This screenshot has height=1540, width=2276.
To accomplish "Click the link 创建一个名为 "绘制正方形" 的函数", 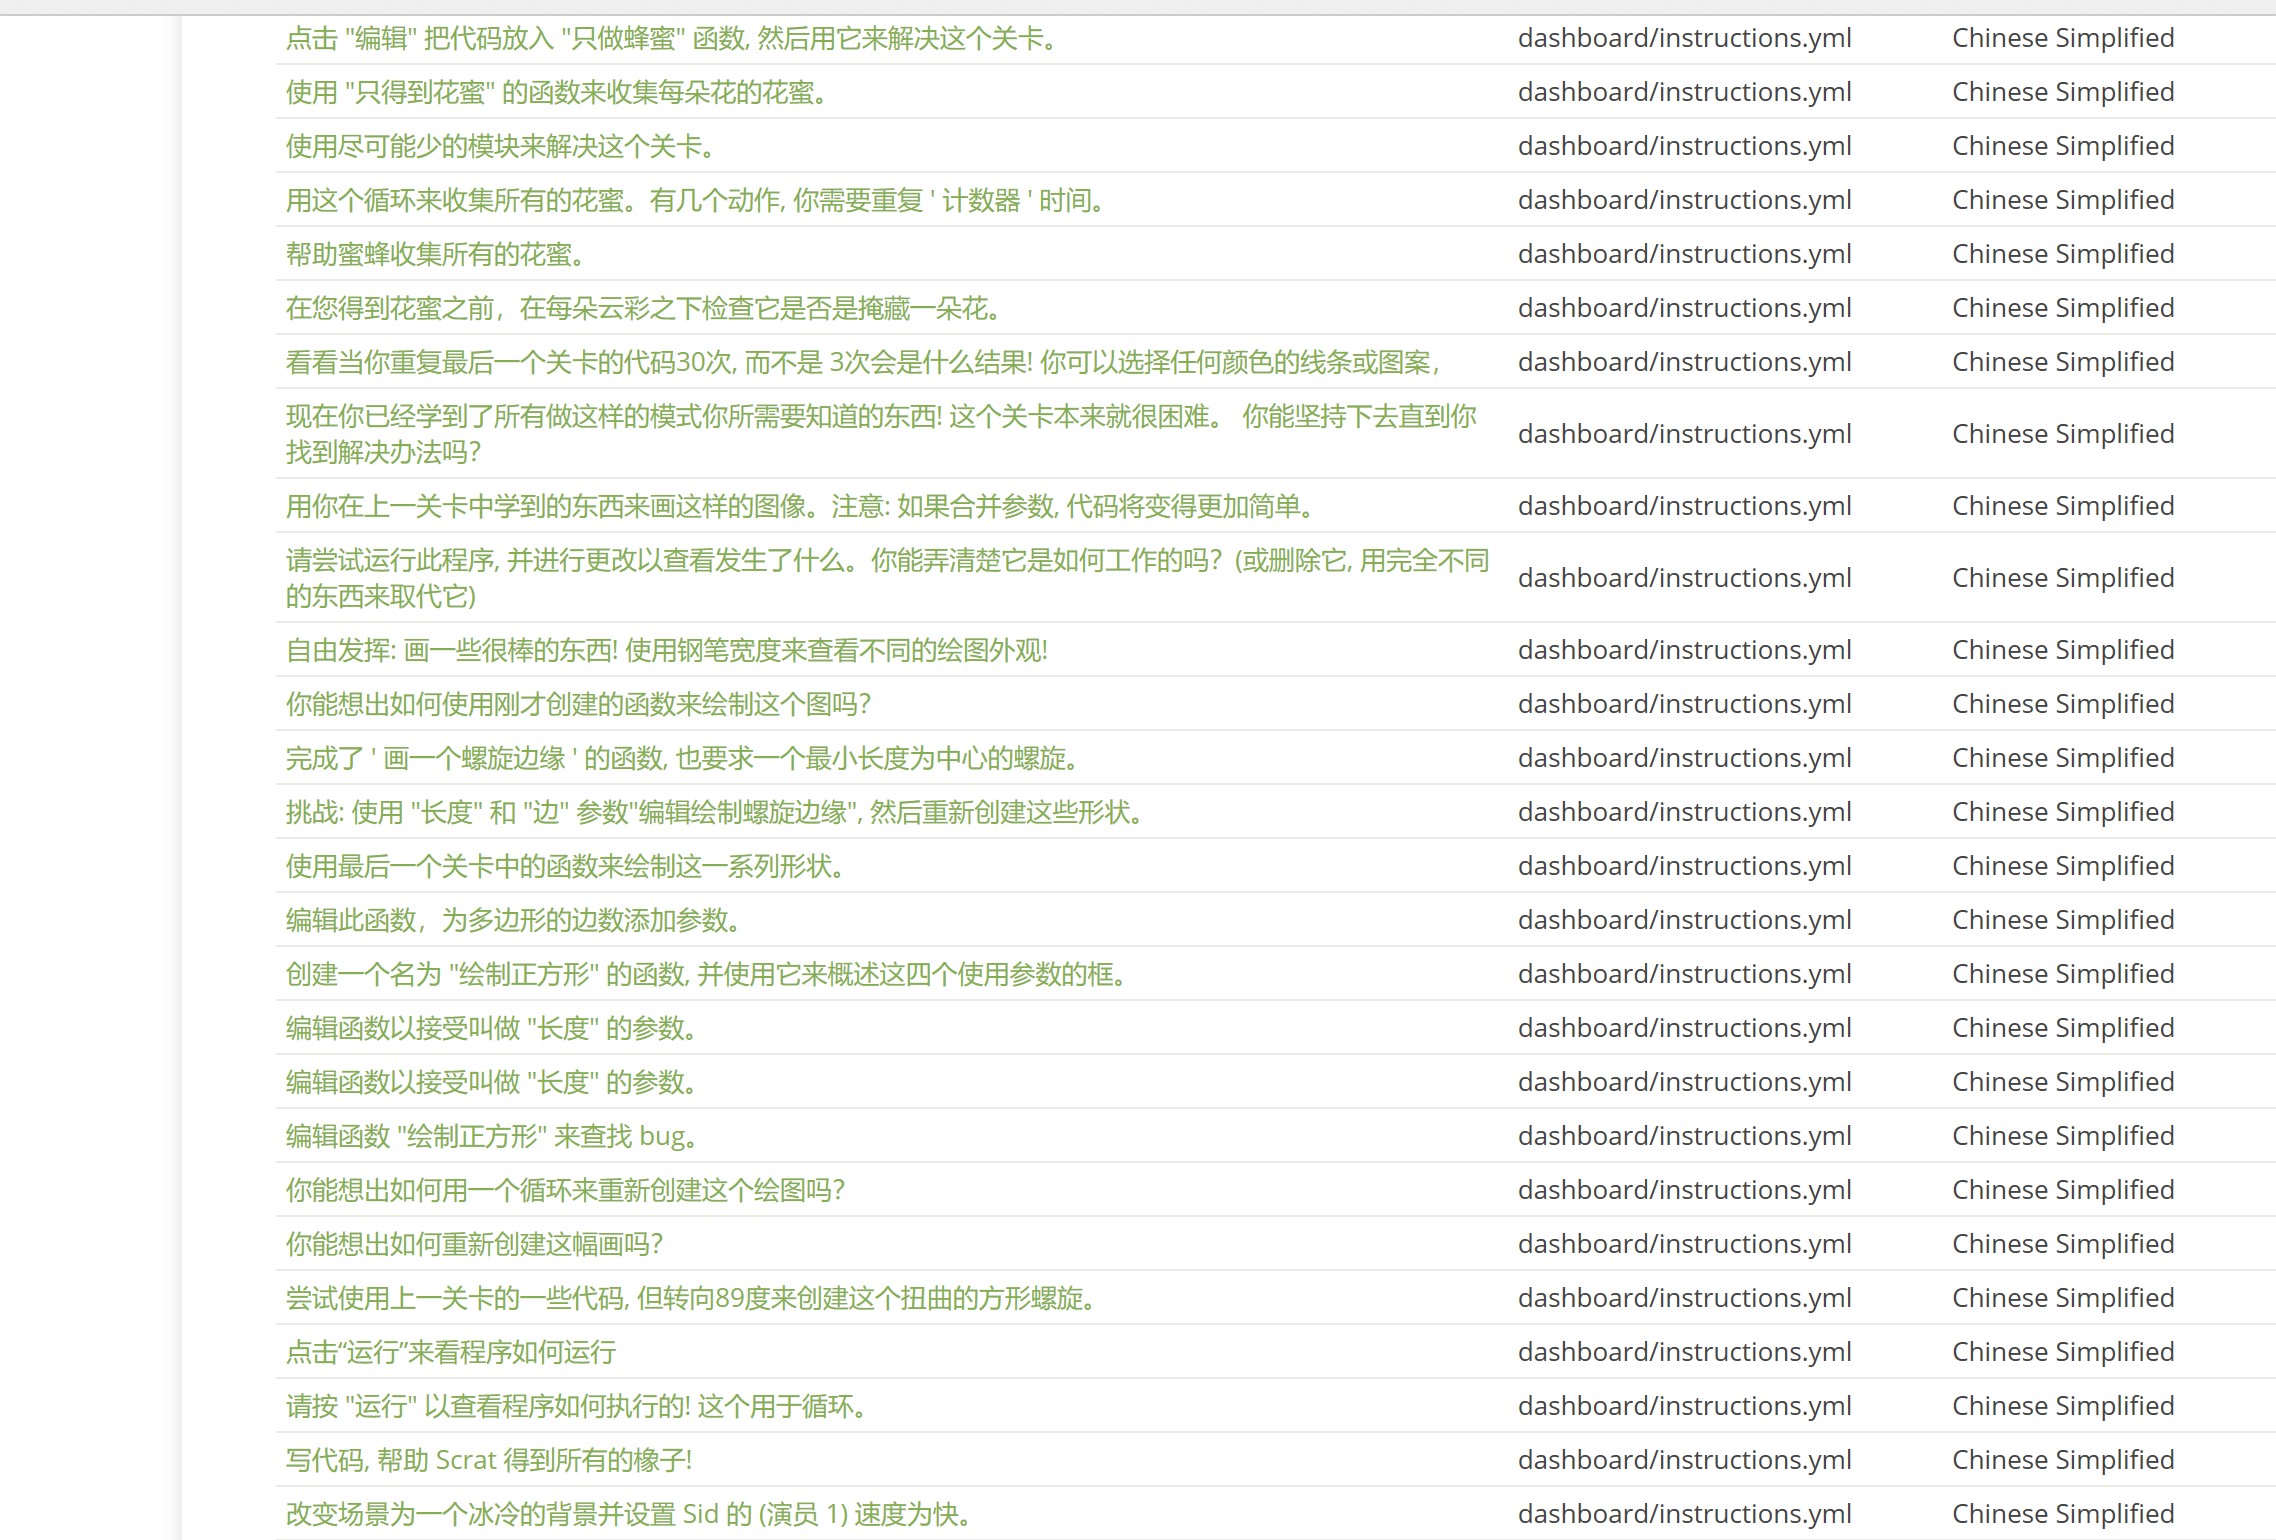I will [x=706, y=975].
